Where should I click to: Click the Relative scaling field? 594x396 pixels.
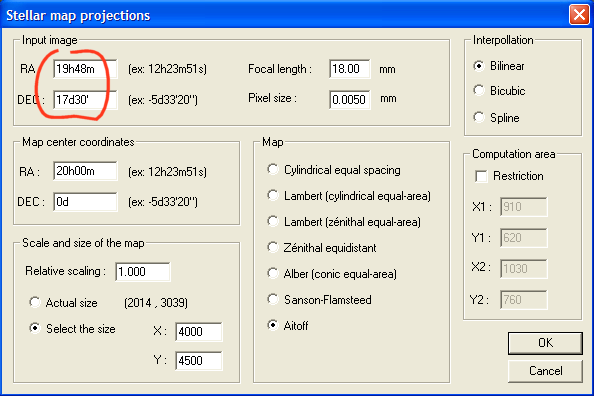point(143,272)
